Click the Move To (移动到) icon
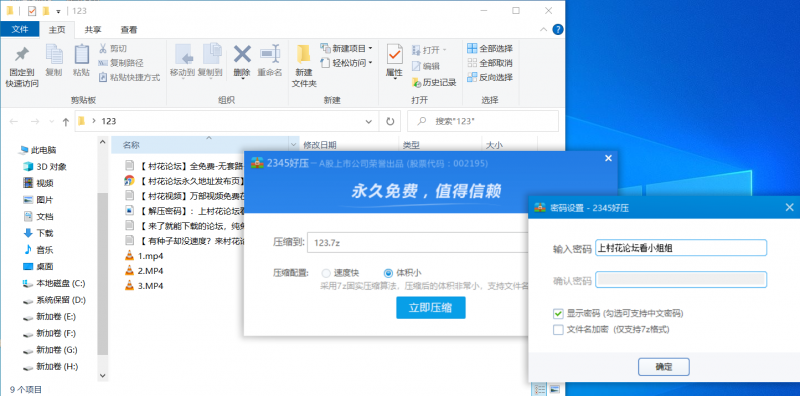This screenshot has width=800, height=396. [x=183, y=55]
